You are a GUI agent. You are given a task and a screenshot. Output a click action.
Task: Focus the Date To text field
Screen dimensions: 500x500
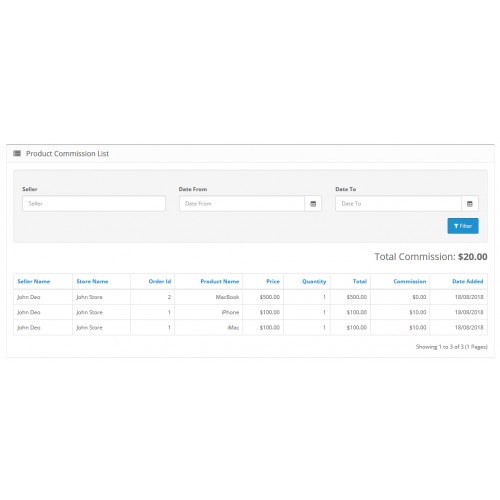pos(398,204)
